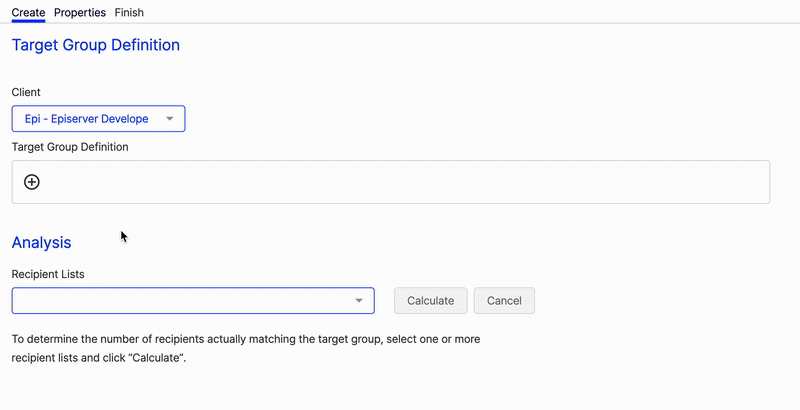
Task: Click the help text starting "To determine"
Action: pos(246,348)
